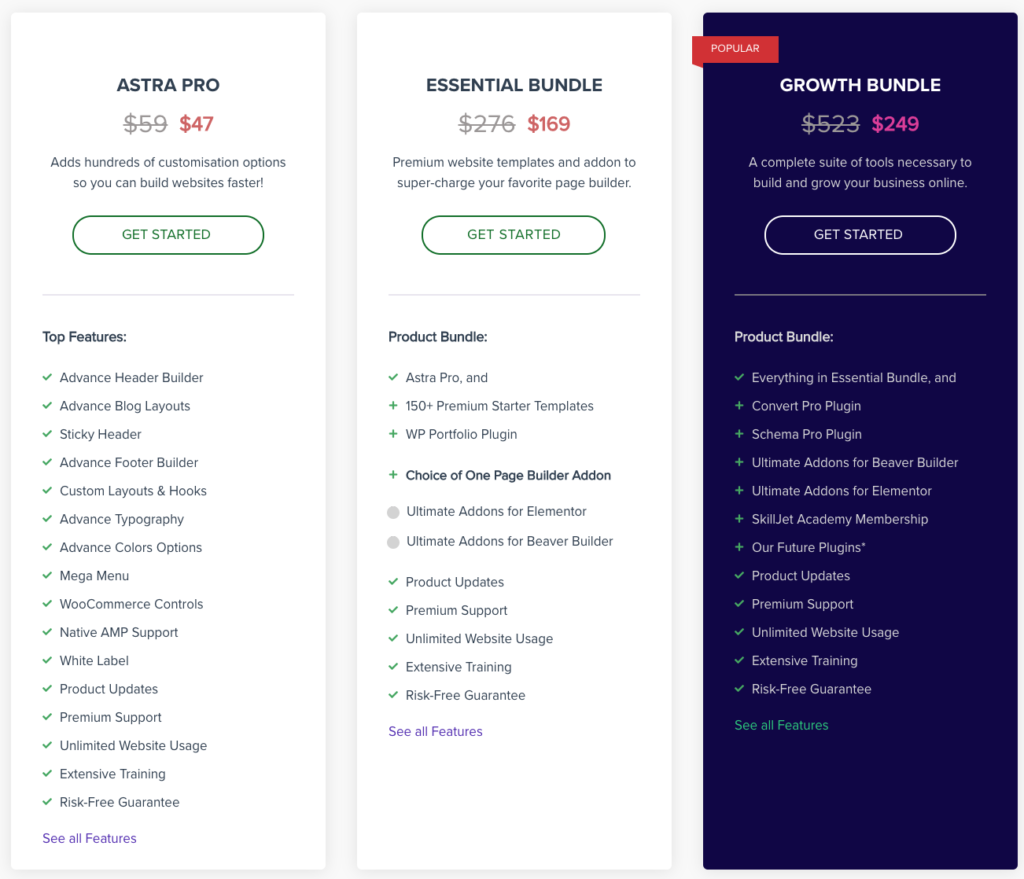
Task: Click Essential Bundle Get Started button
Action: click(513, 235)
